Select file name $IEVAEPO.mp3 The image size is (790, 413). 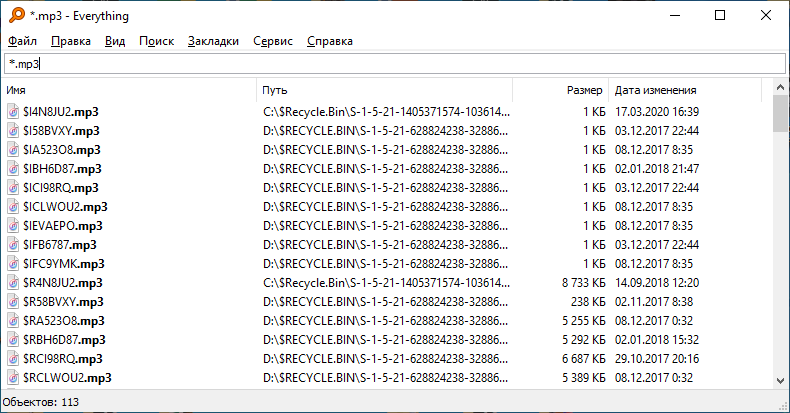pyautogui.click(x=62, y=226)
